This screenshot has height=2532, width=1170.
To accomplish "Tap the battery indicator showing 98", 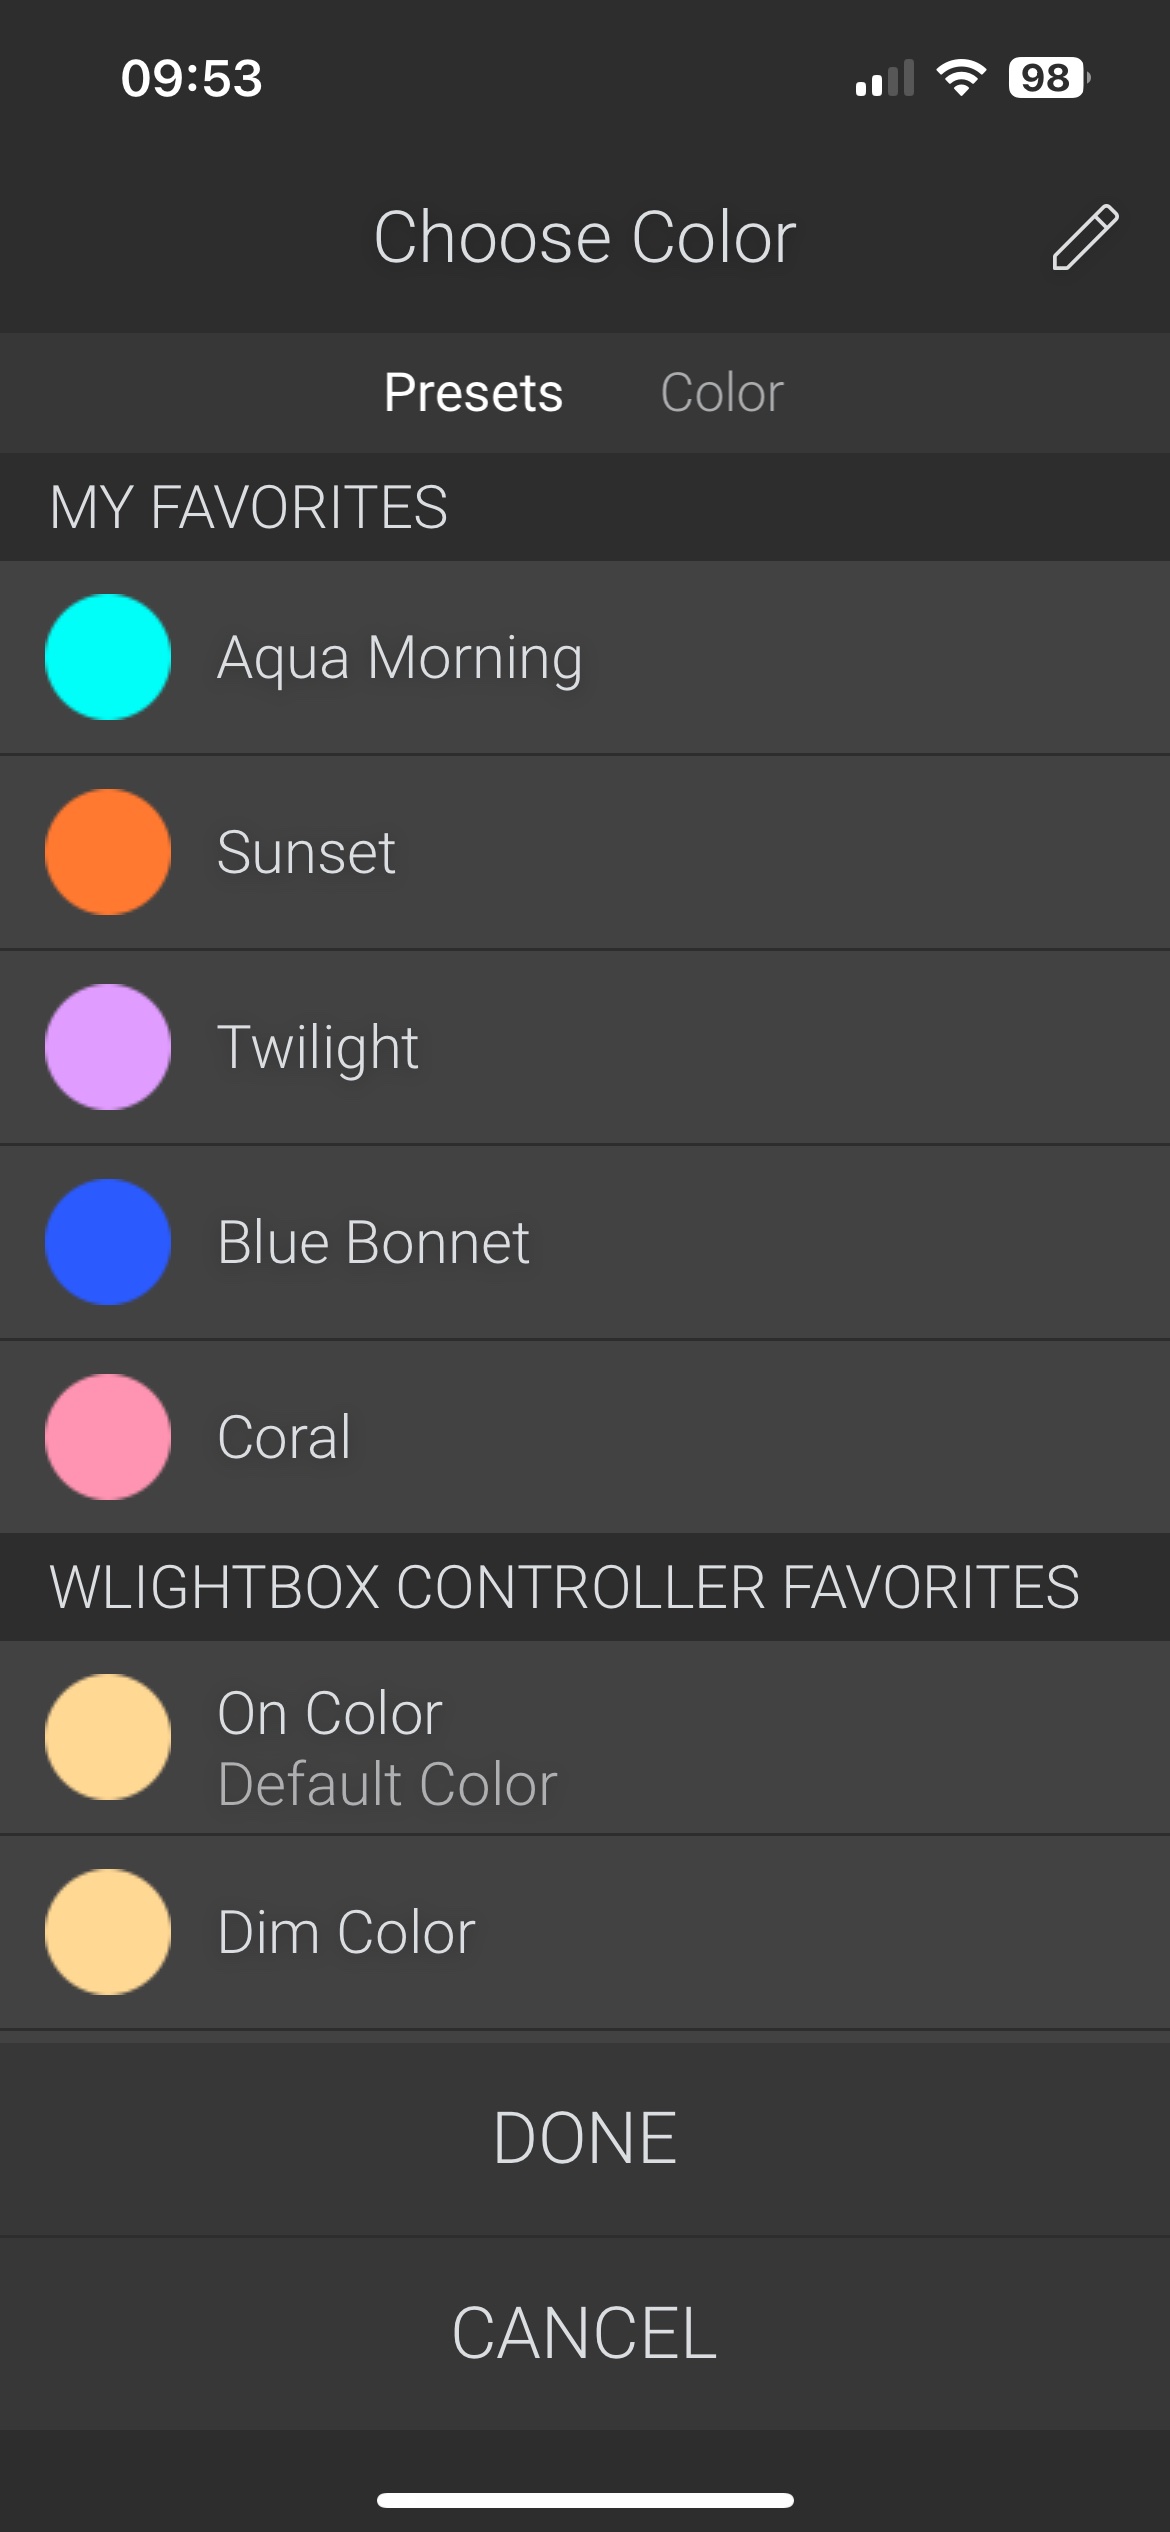I will pyautogui.click(x=1049, y=78).
